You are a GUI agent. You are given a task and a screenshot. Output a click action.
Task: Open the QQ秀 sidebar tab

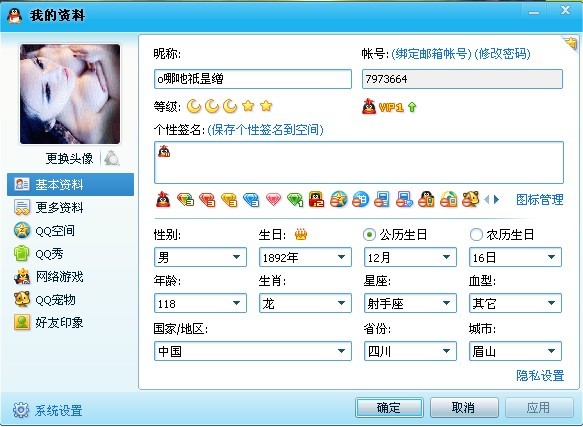(70, 254)
